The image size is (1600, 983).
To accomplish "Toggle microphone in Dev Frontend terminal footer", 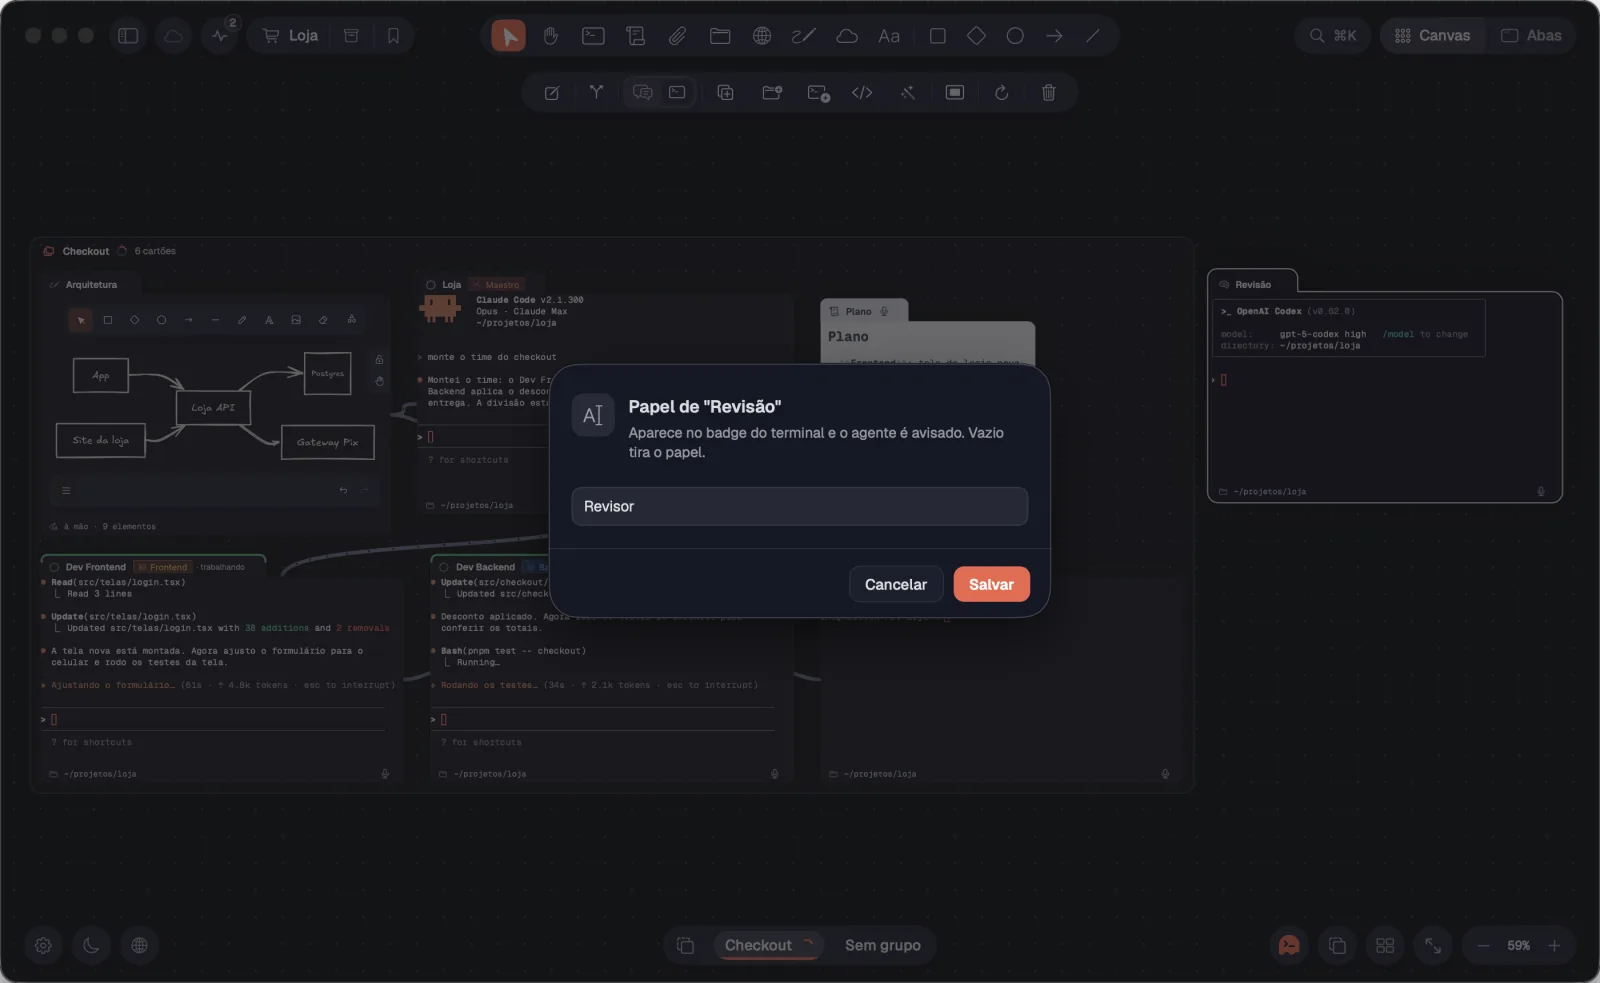I will (385, 774).
